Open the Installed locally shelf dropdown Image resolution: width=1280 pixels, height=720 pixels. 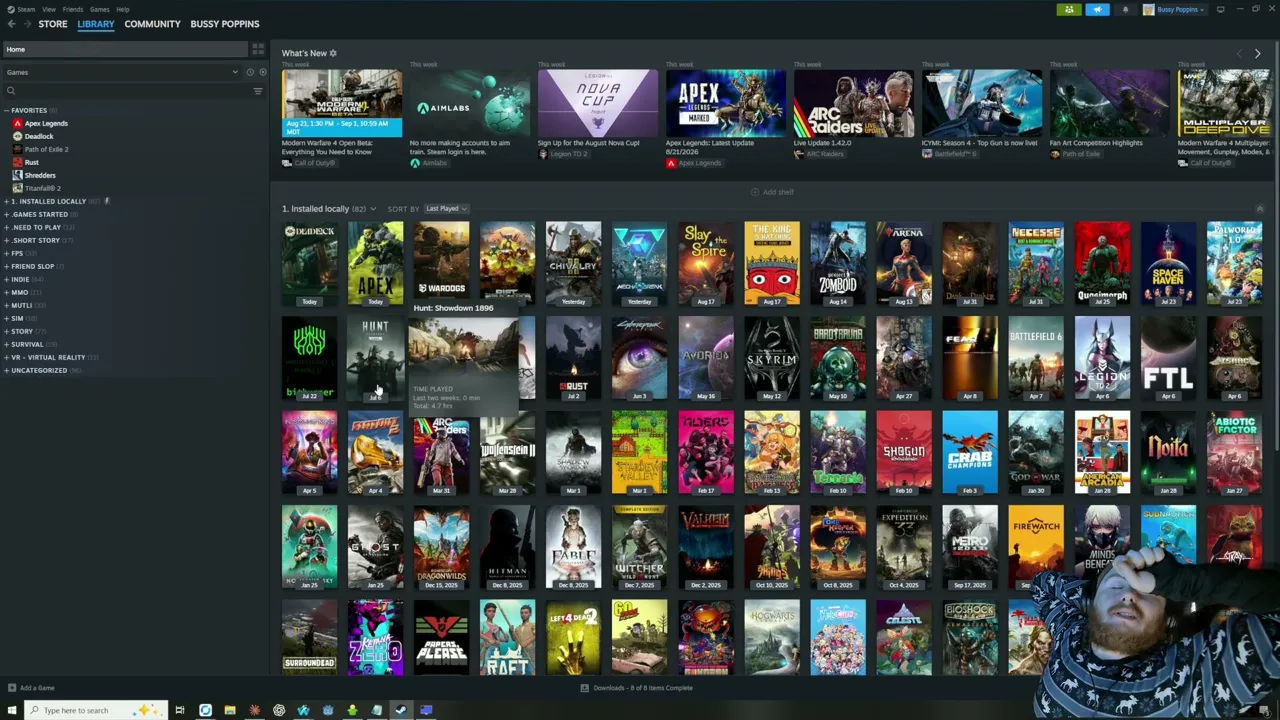click(x=372, y=209)
